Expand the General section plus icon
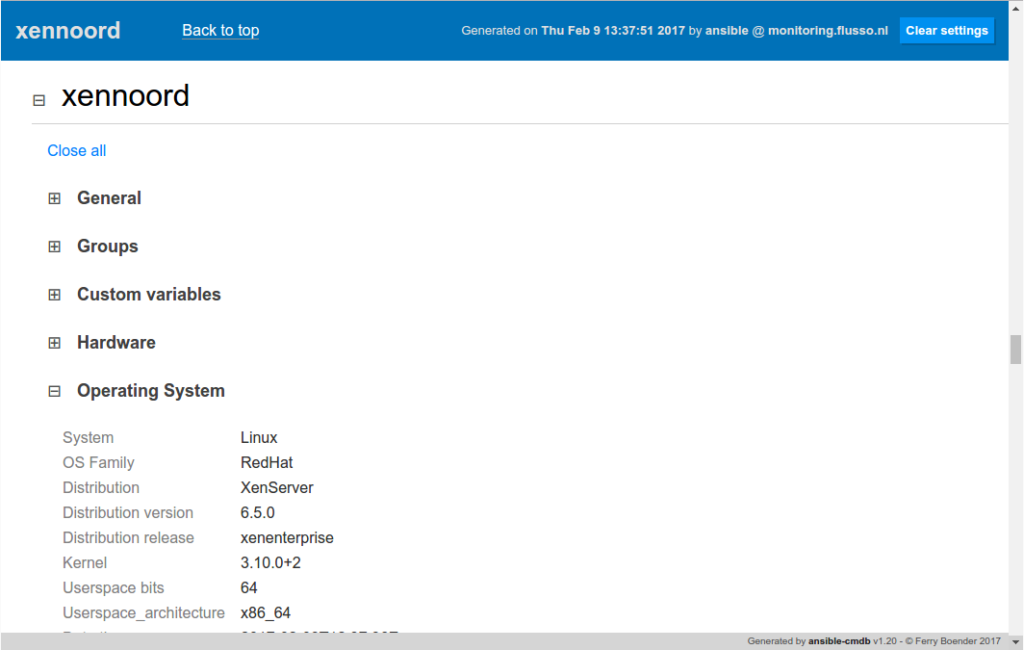Image resolution: width=1024 pixels, height=650 pixels. click(x=55, y=198)
